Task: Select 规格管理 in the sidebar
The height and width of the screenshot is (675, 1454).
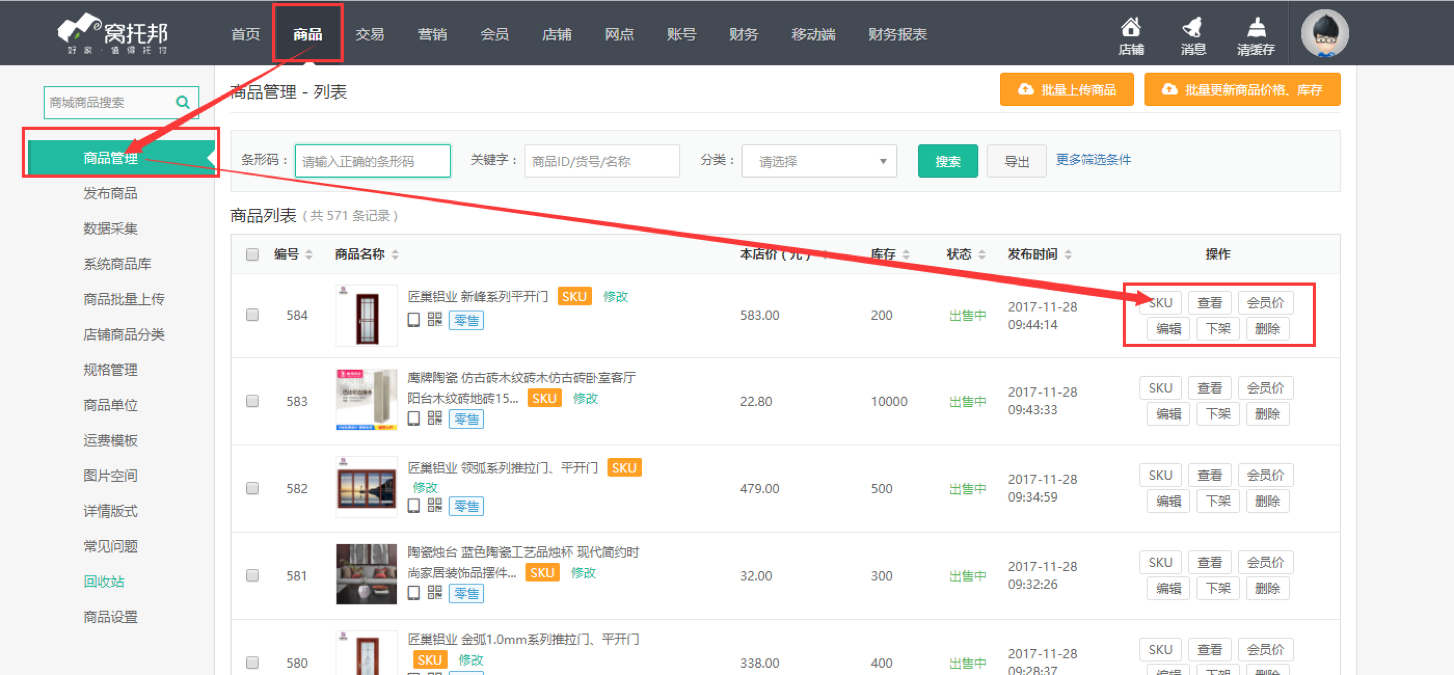Action: coord(110,370)
